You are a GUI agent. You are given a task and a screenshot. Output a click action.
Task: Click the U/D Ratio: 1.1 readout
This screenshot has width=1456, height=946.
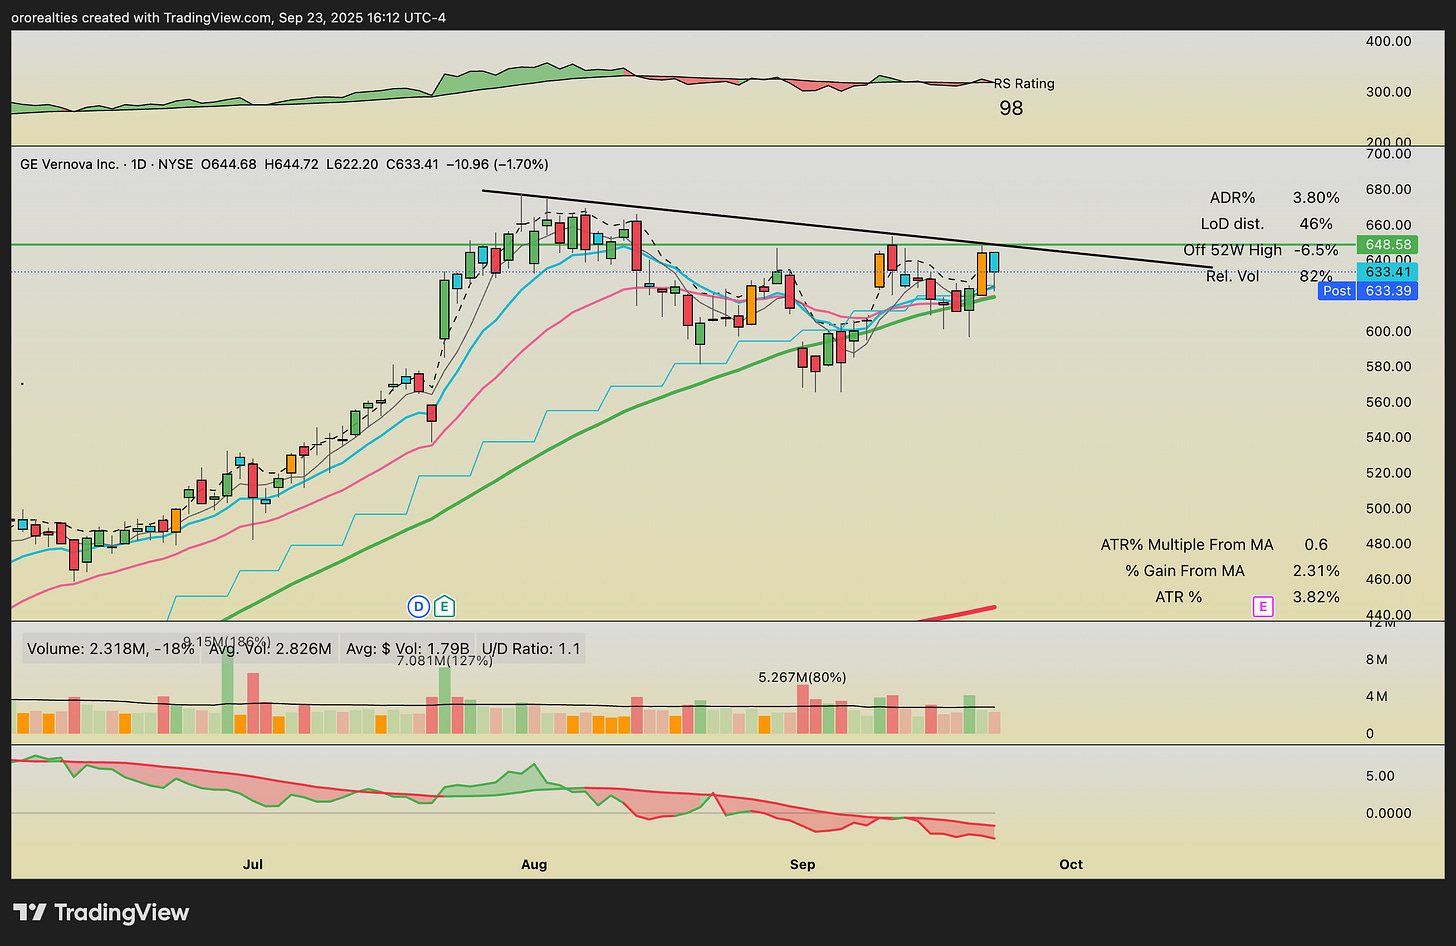pos(531,649)
